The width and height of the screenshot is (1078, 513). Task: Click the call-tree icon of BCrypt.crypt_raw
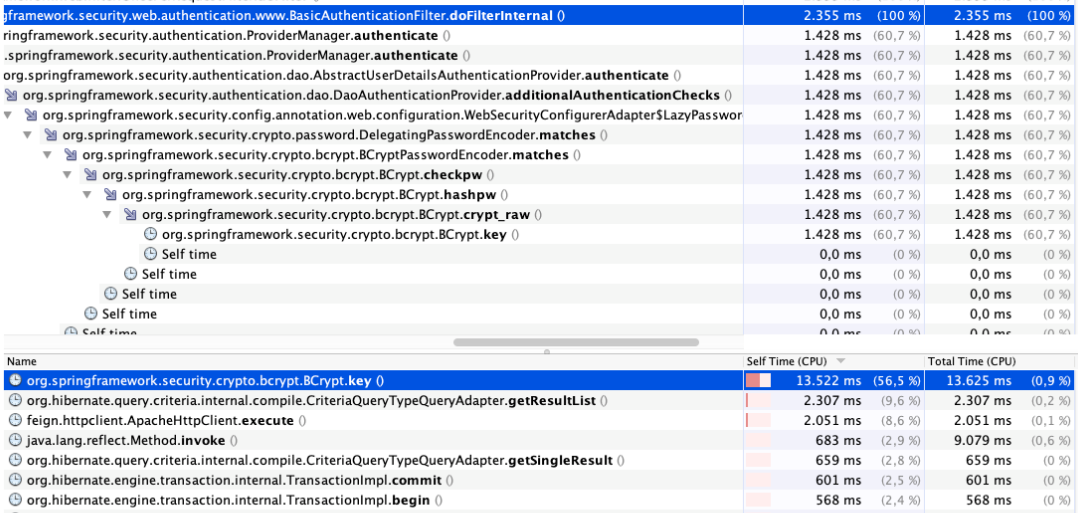(131, 215)
